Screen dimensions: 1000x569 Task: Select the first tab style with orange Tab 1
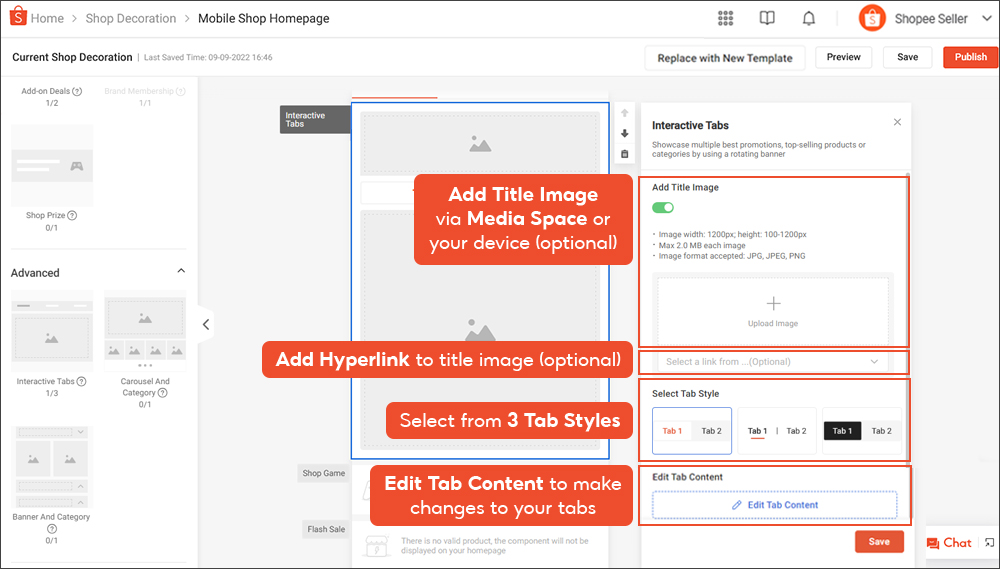[692, 431]
